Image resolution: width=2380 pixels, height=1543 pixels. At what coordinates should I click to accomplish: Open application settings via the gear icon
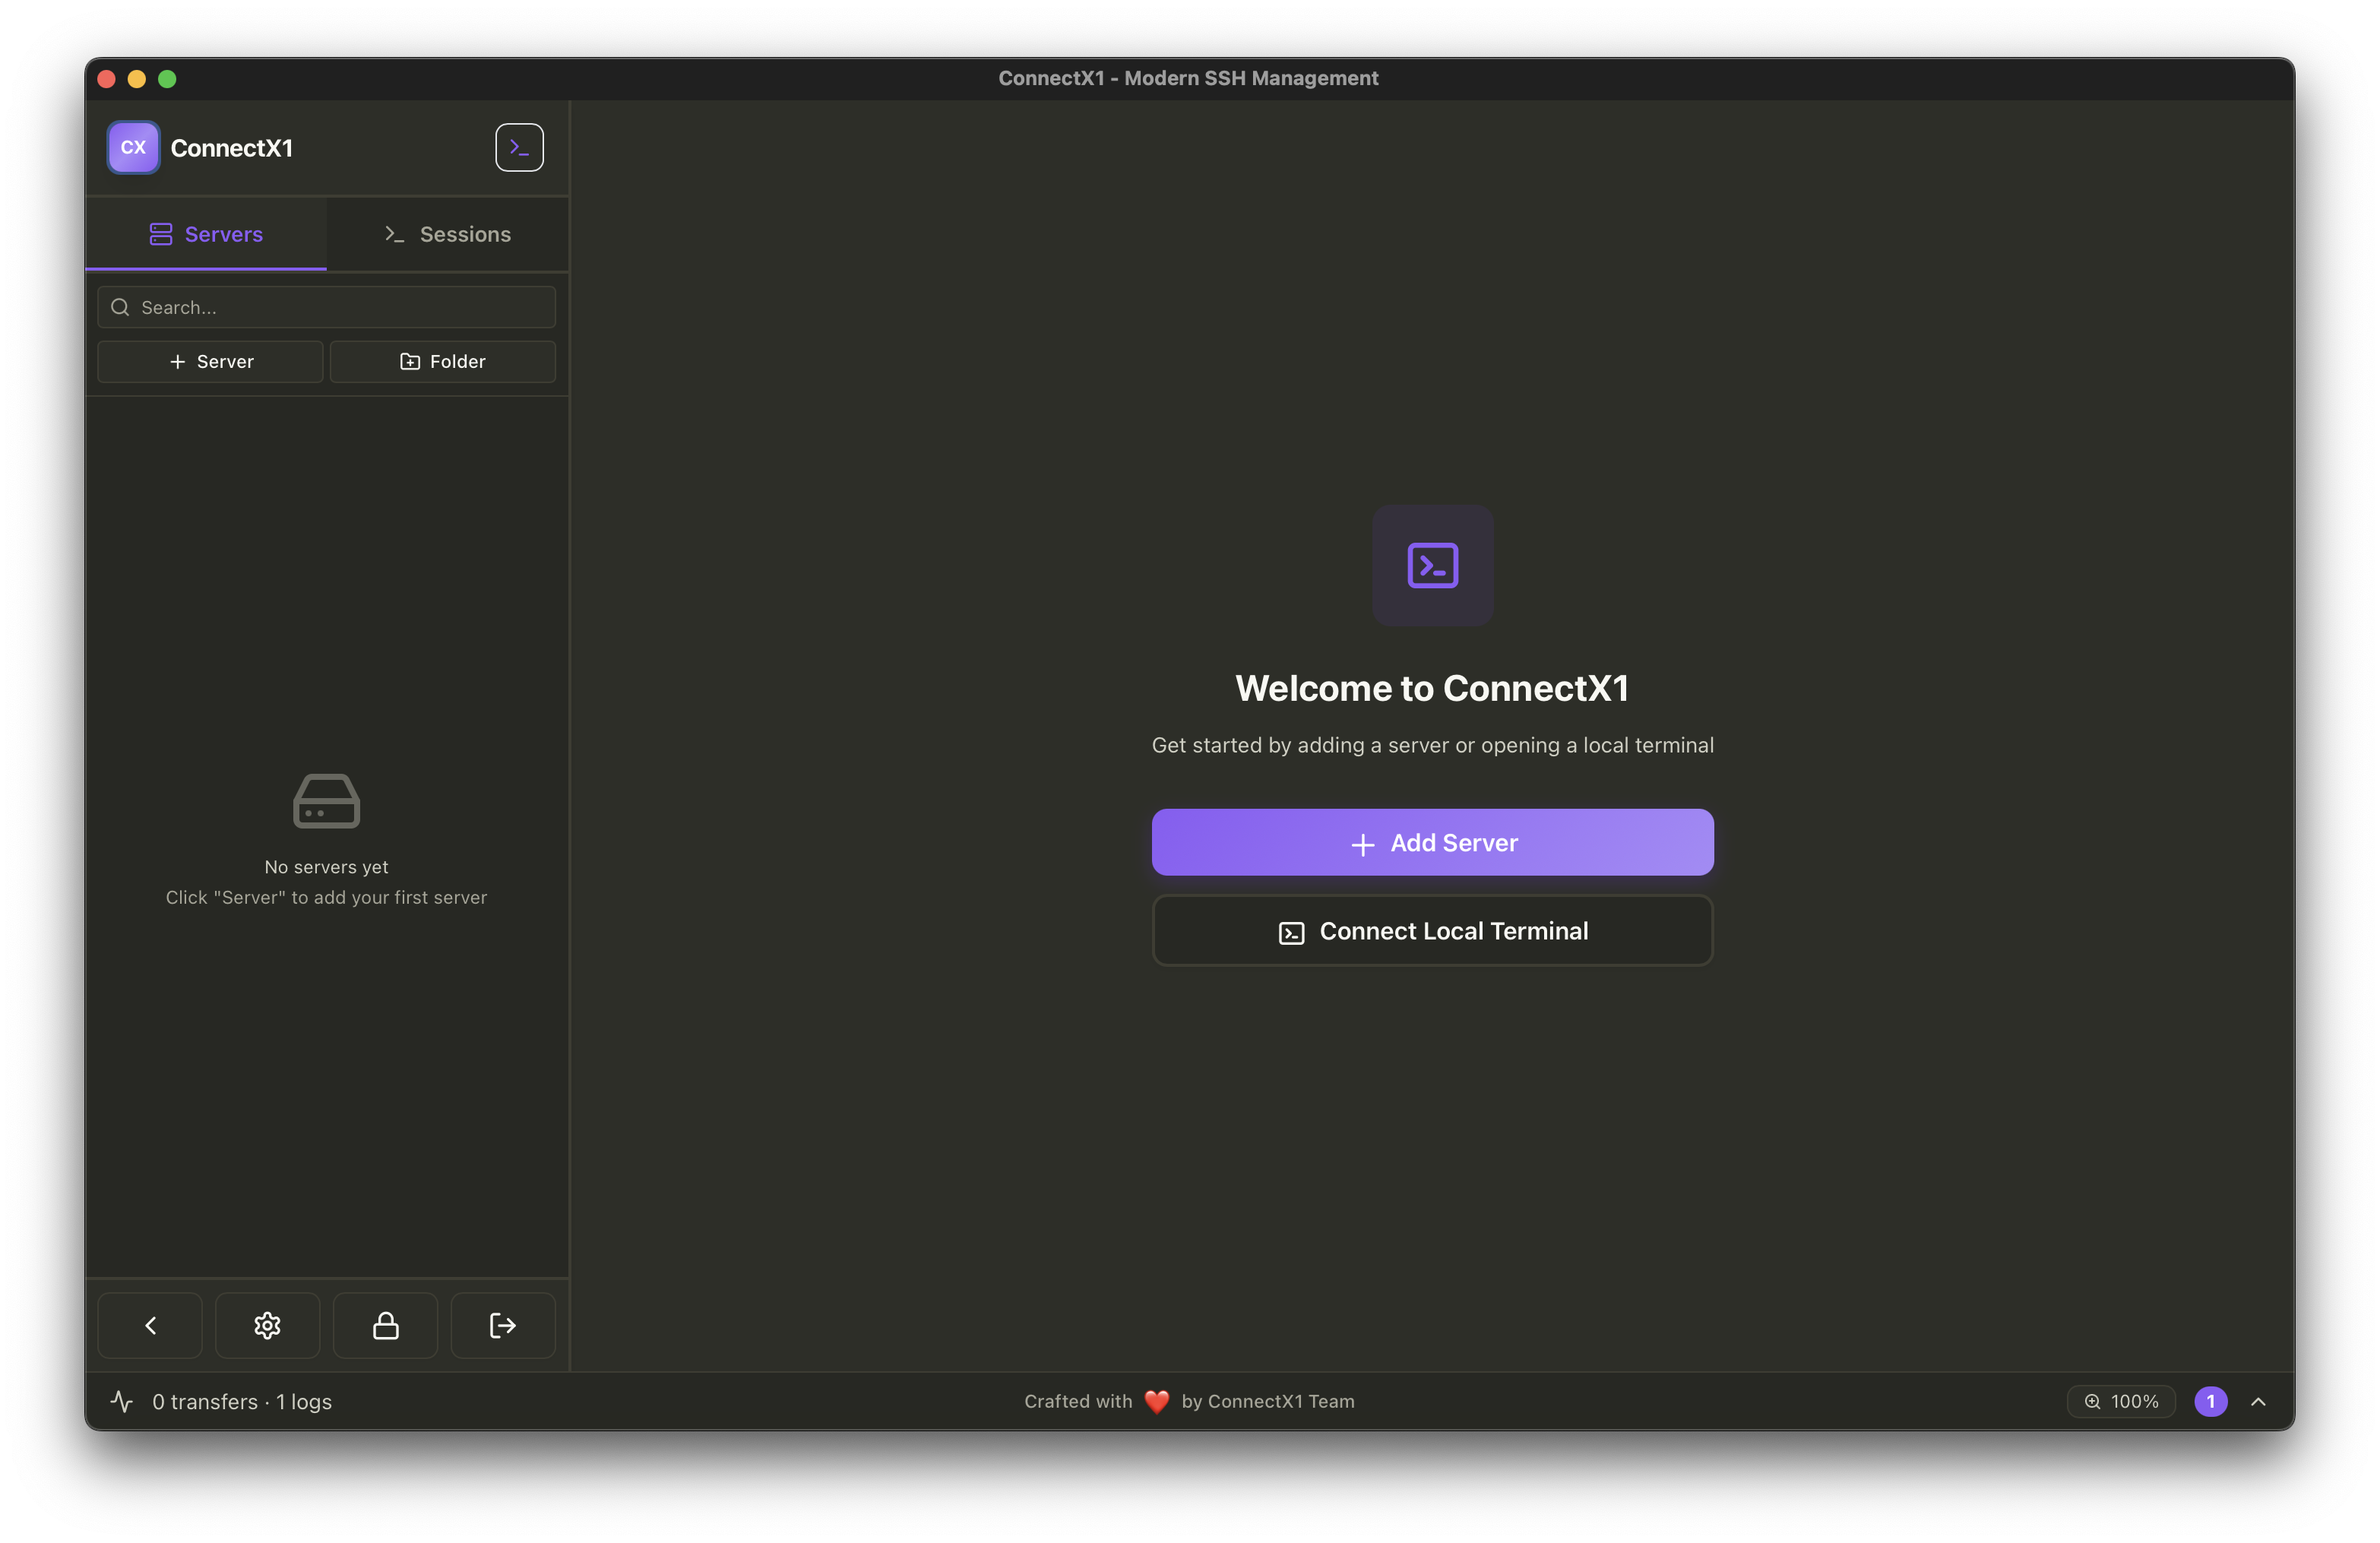point(267,1325)
